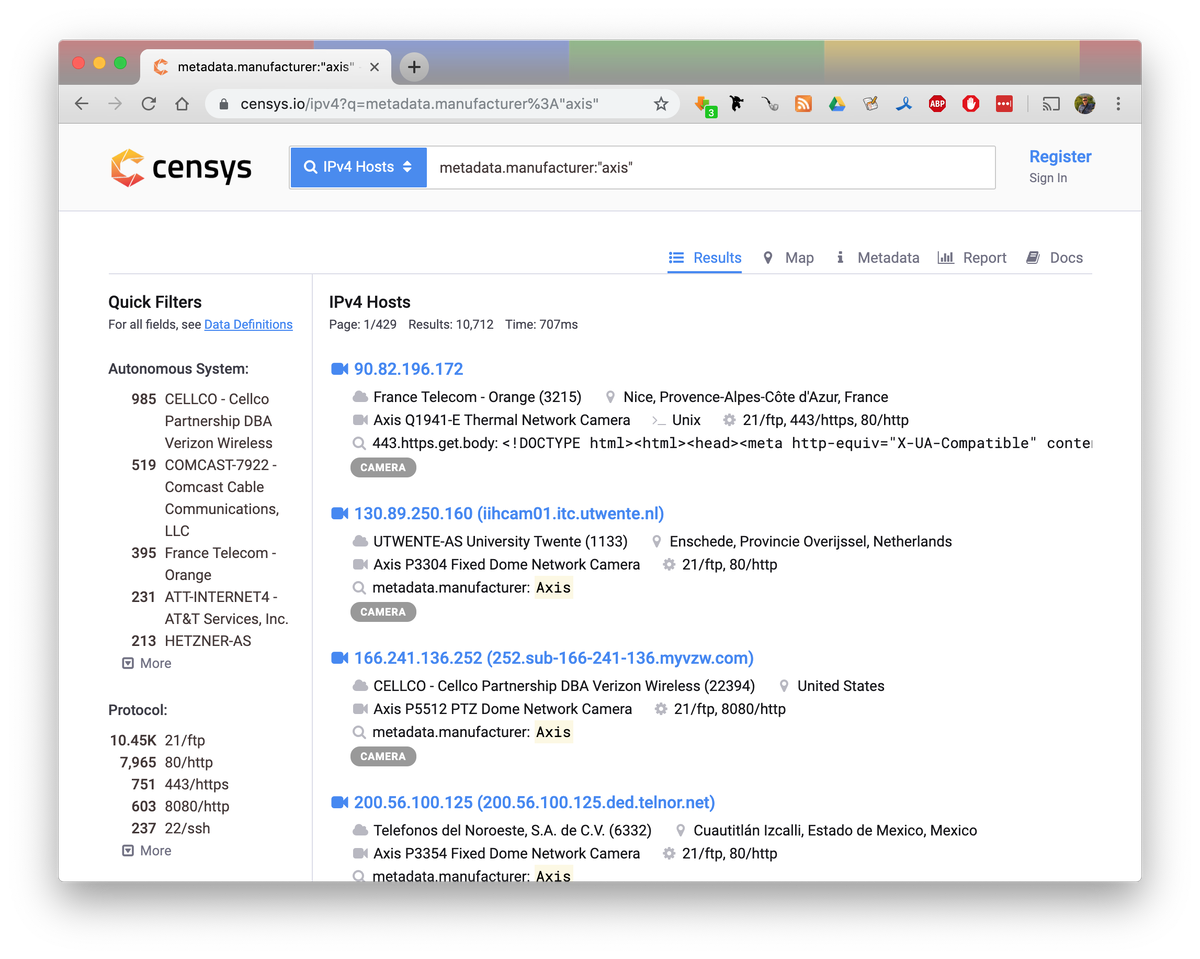
Task: Click the Censys logo
Action: pos(181,168)
